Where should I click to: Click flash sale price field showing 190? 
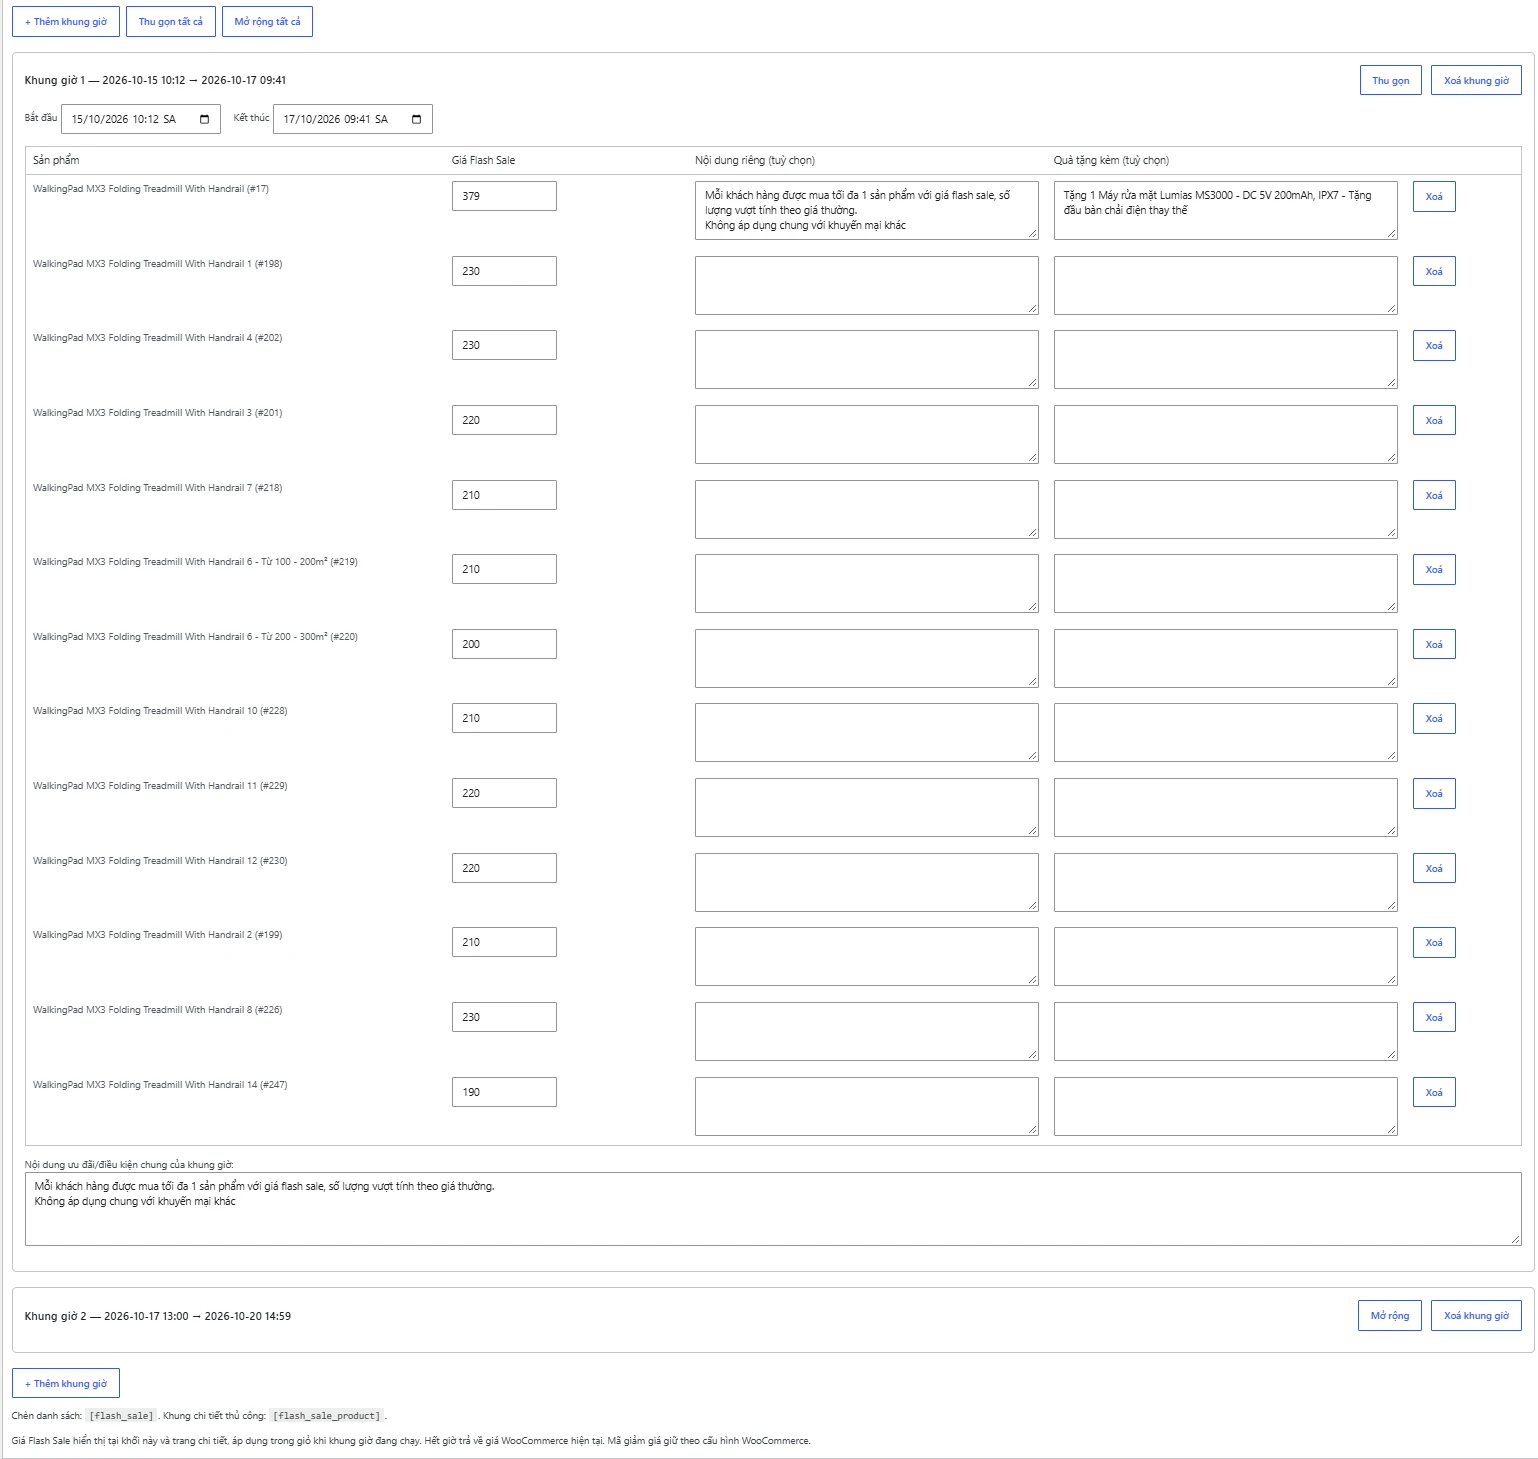[504, 1092]
